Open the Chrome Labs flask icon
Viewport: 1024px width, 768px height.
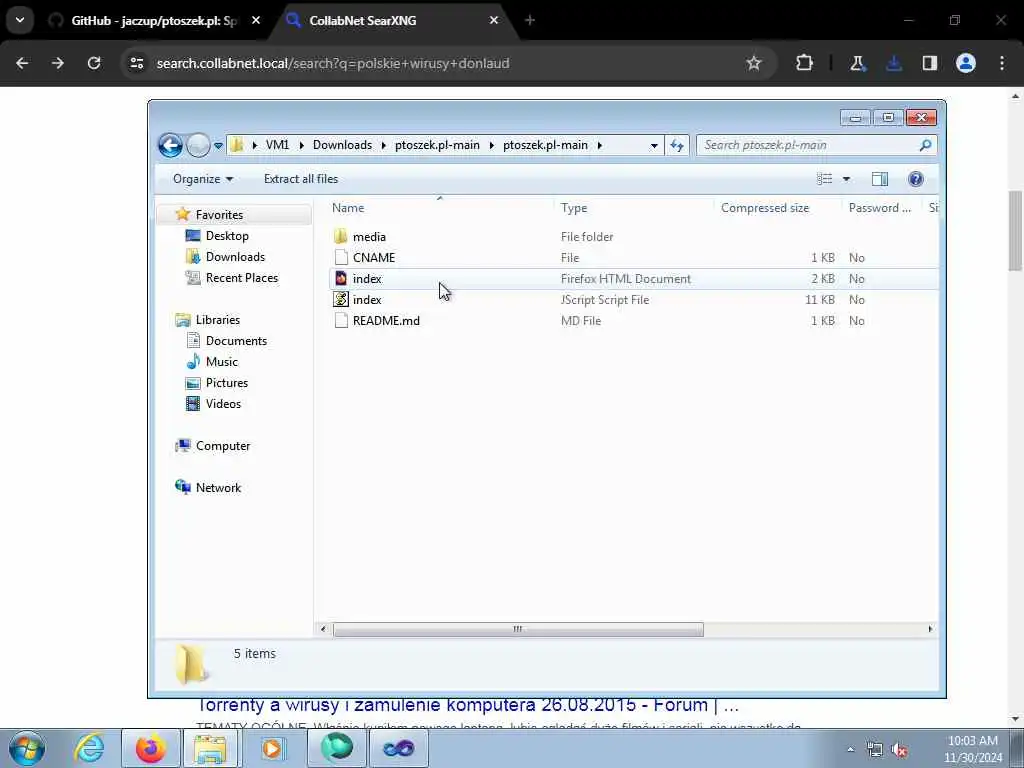[x=857, y=63]
